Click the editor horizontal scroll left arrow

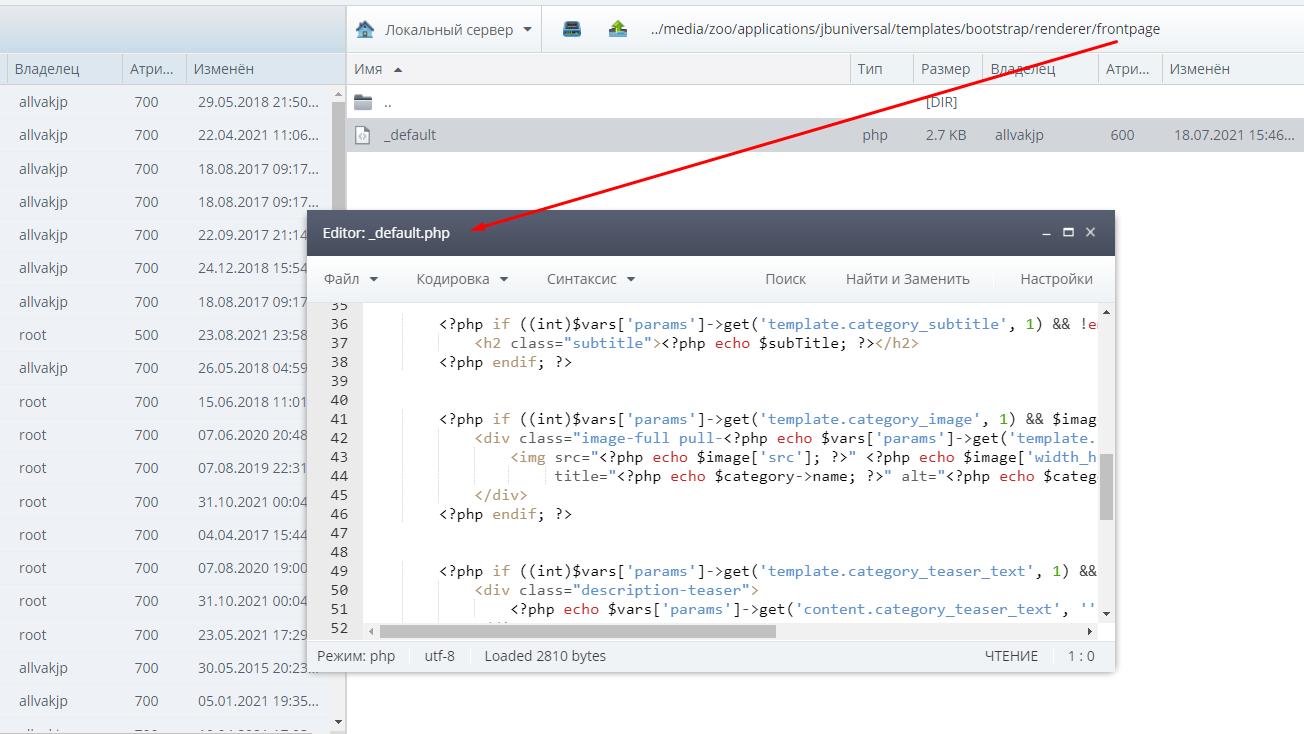[x=372, y=631]
